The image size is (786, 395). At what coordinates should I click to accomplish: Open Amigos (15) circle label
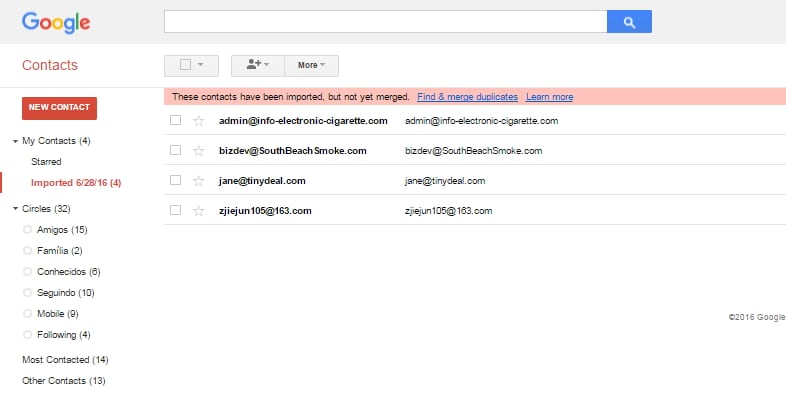point(62,230)
